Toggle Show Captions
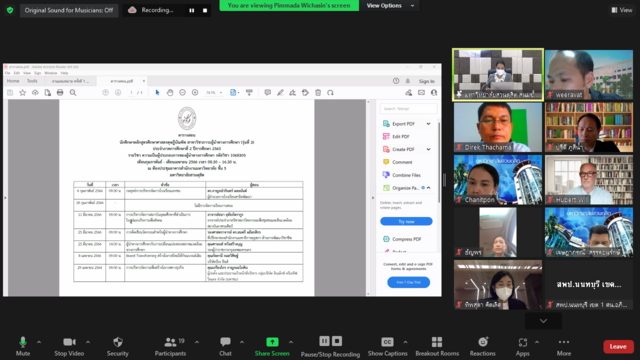Image resolution: width=640 pixels, height=360 pixels. [387, 346]
